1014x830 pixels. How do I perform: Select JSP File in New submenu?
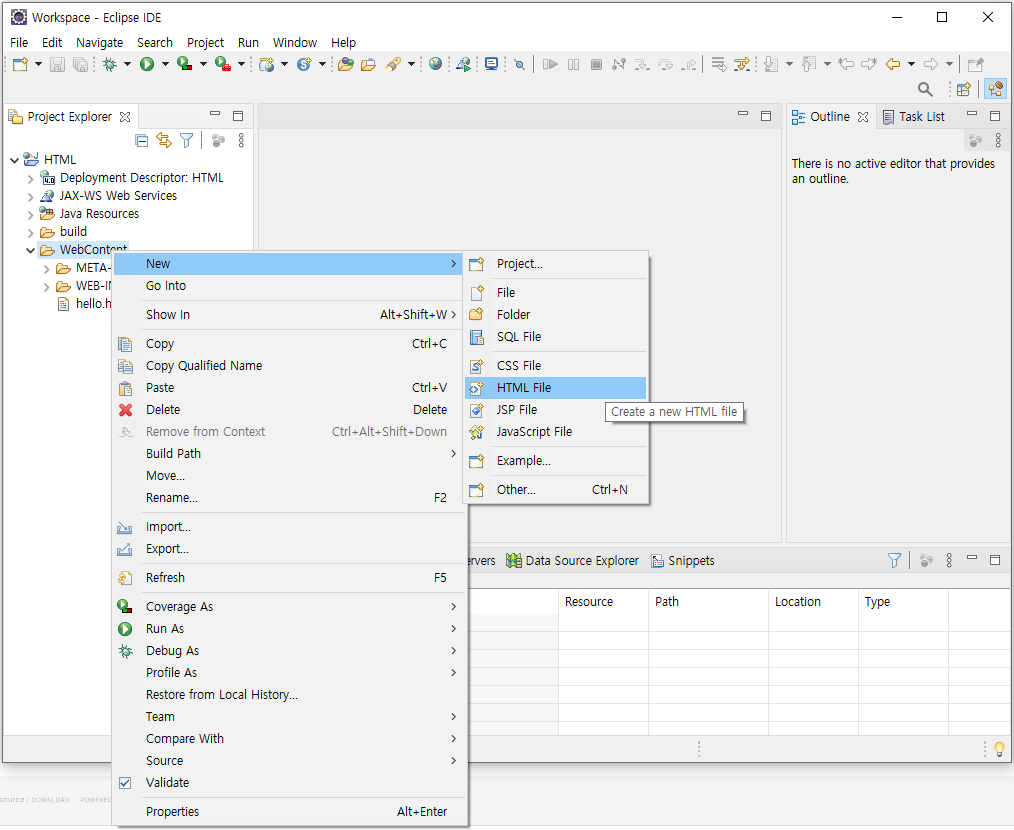coord(556,410)
